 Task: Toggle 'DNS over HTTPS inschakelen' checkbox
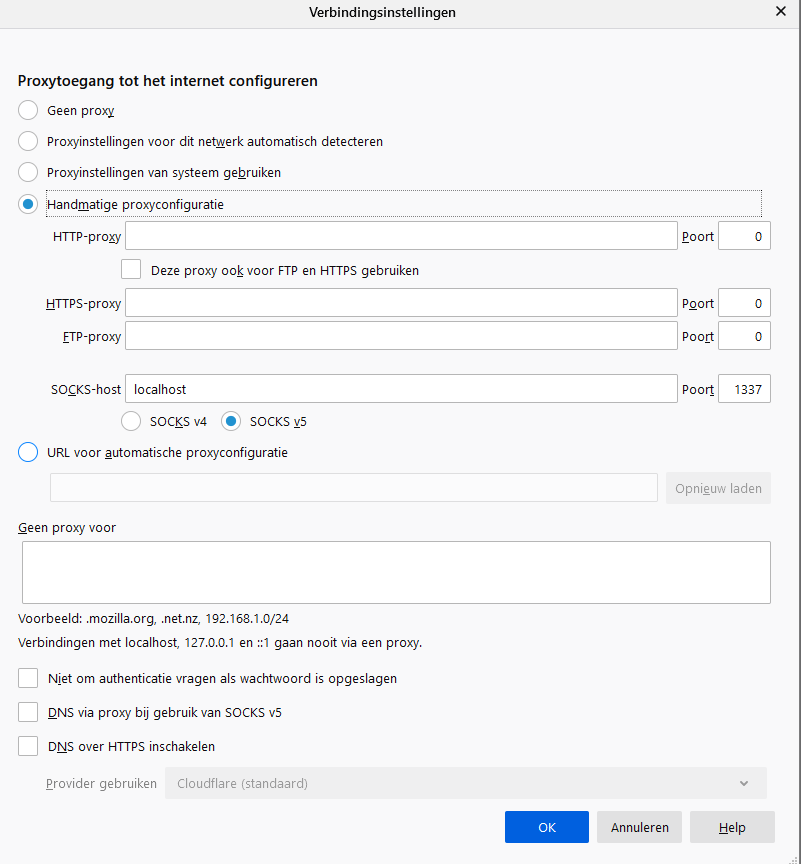(28, 746)
